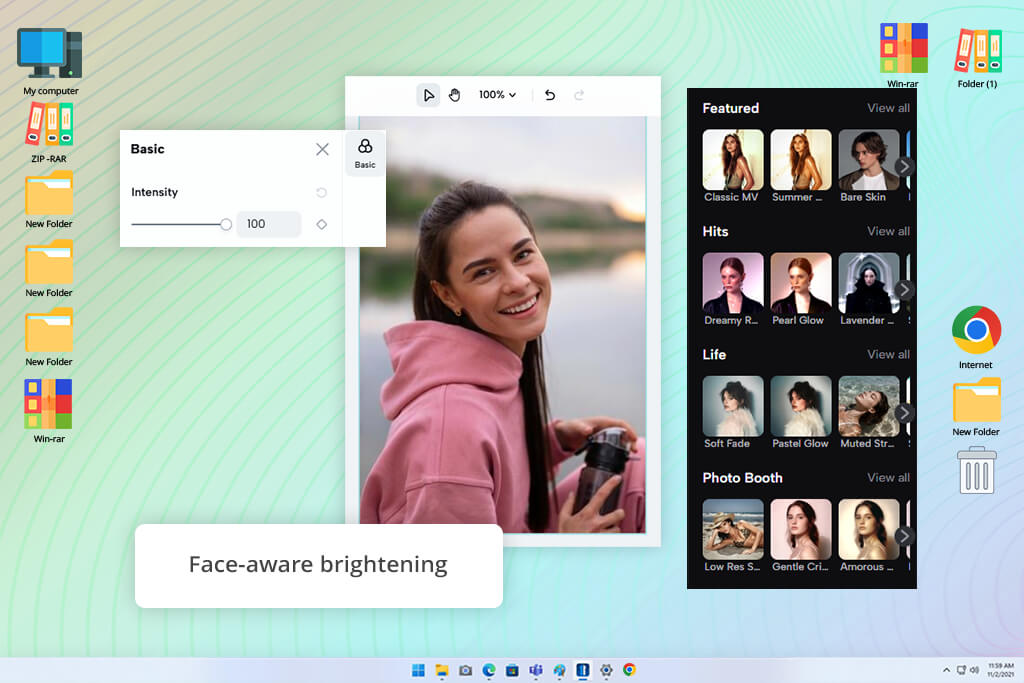Image resolution: width=1024 pixels, height=683 pixels.
Task: View all Featured filters
Action: click(x=888, y=108)
